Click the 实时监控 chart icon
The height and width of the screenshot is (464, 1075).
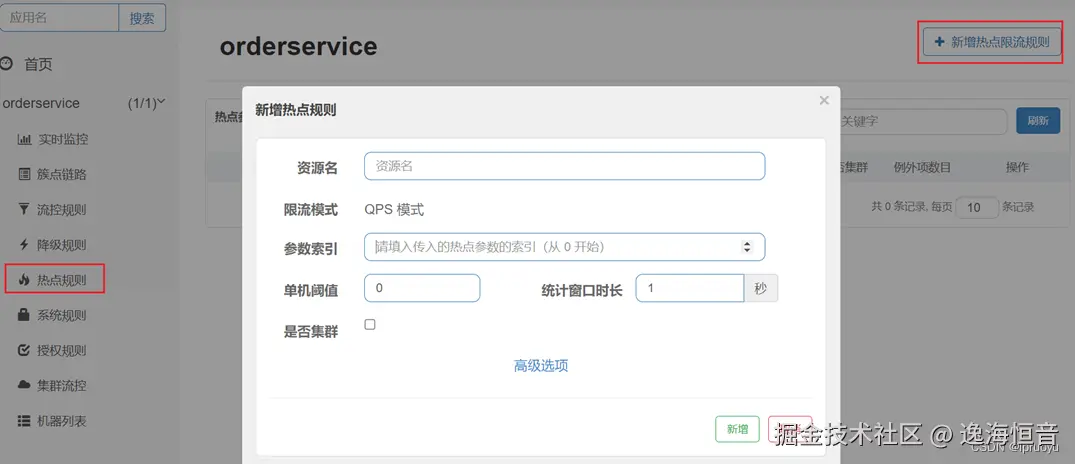[x=24, y=140]
